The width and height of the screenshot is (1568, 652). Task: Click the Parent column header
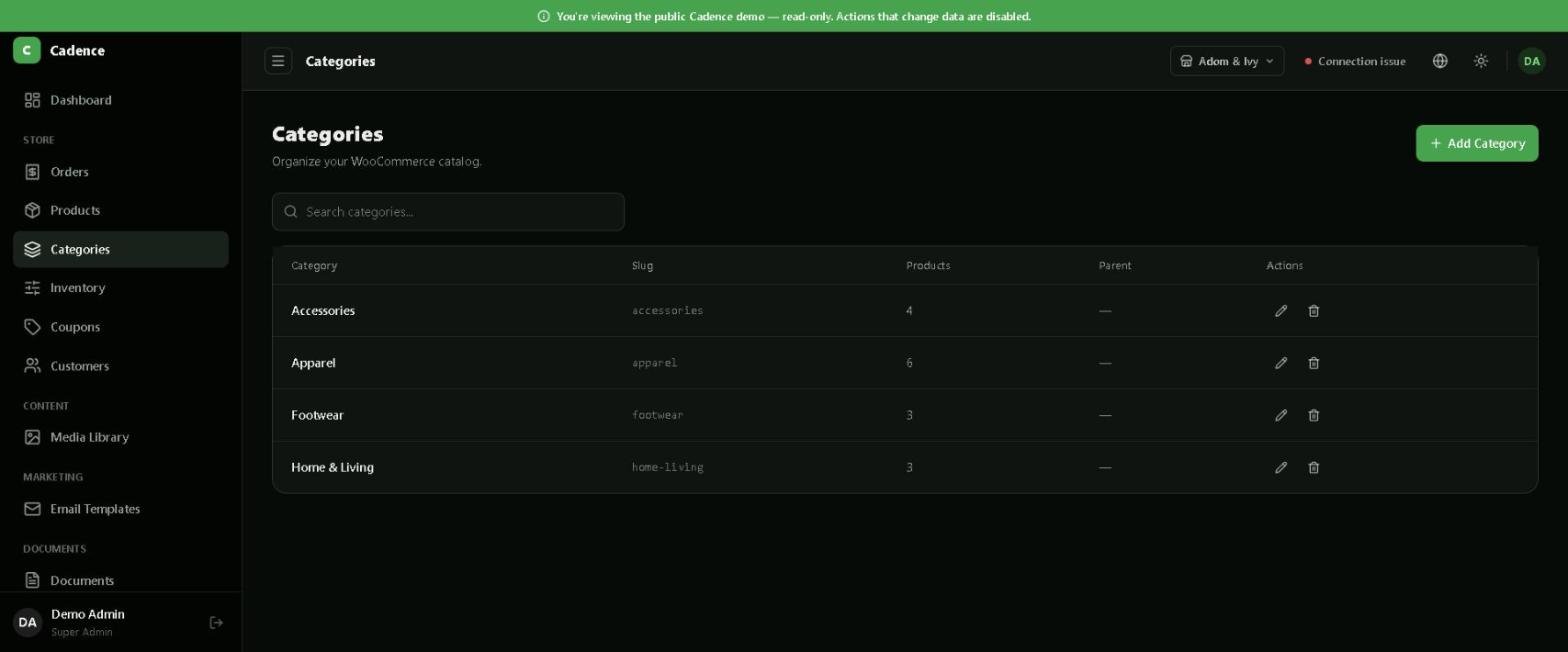tap(1115, 266)
